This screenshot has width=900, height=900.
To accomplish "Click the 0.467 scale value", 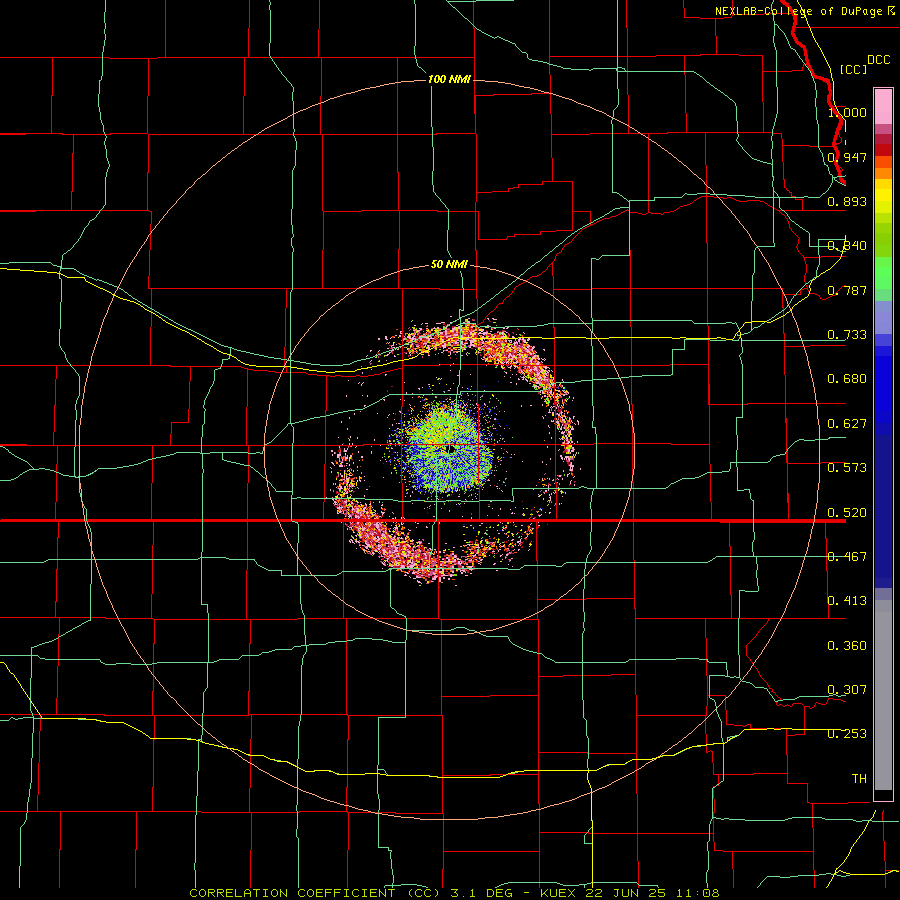I will pyautogui.click(x=847, y=557).
